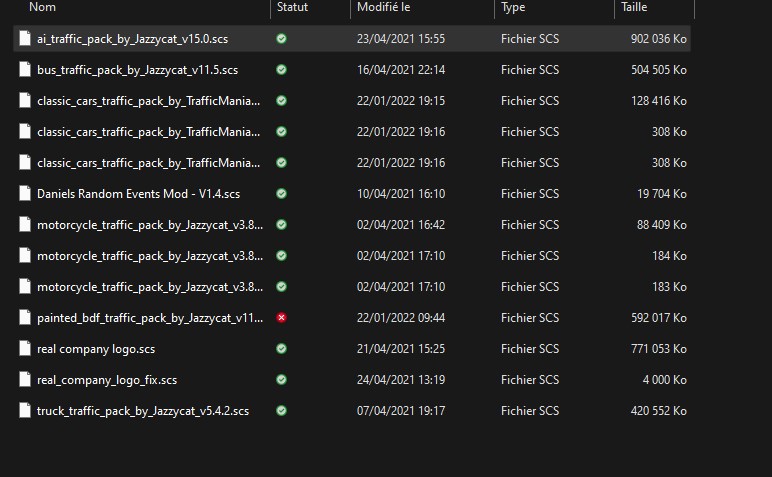
Task: Click the size value 128 416 Ko
Action: pos(659,100)
